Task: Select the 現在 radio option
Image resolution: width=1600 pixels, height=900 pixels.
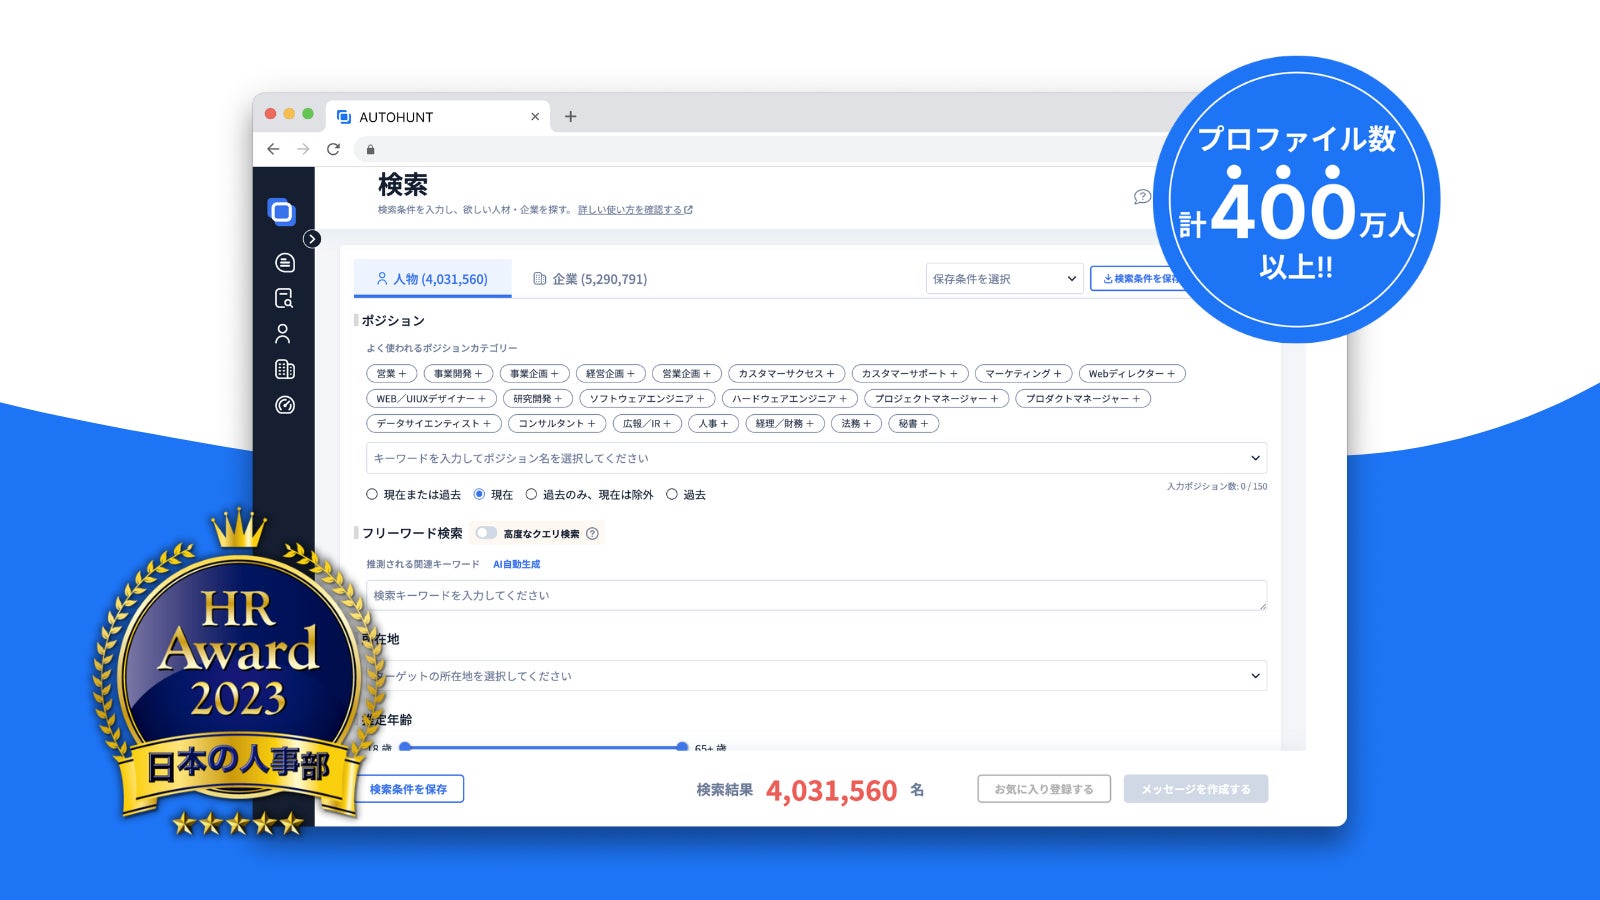Action: tap(479, 494)
